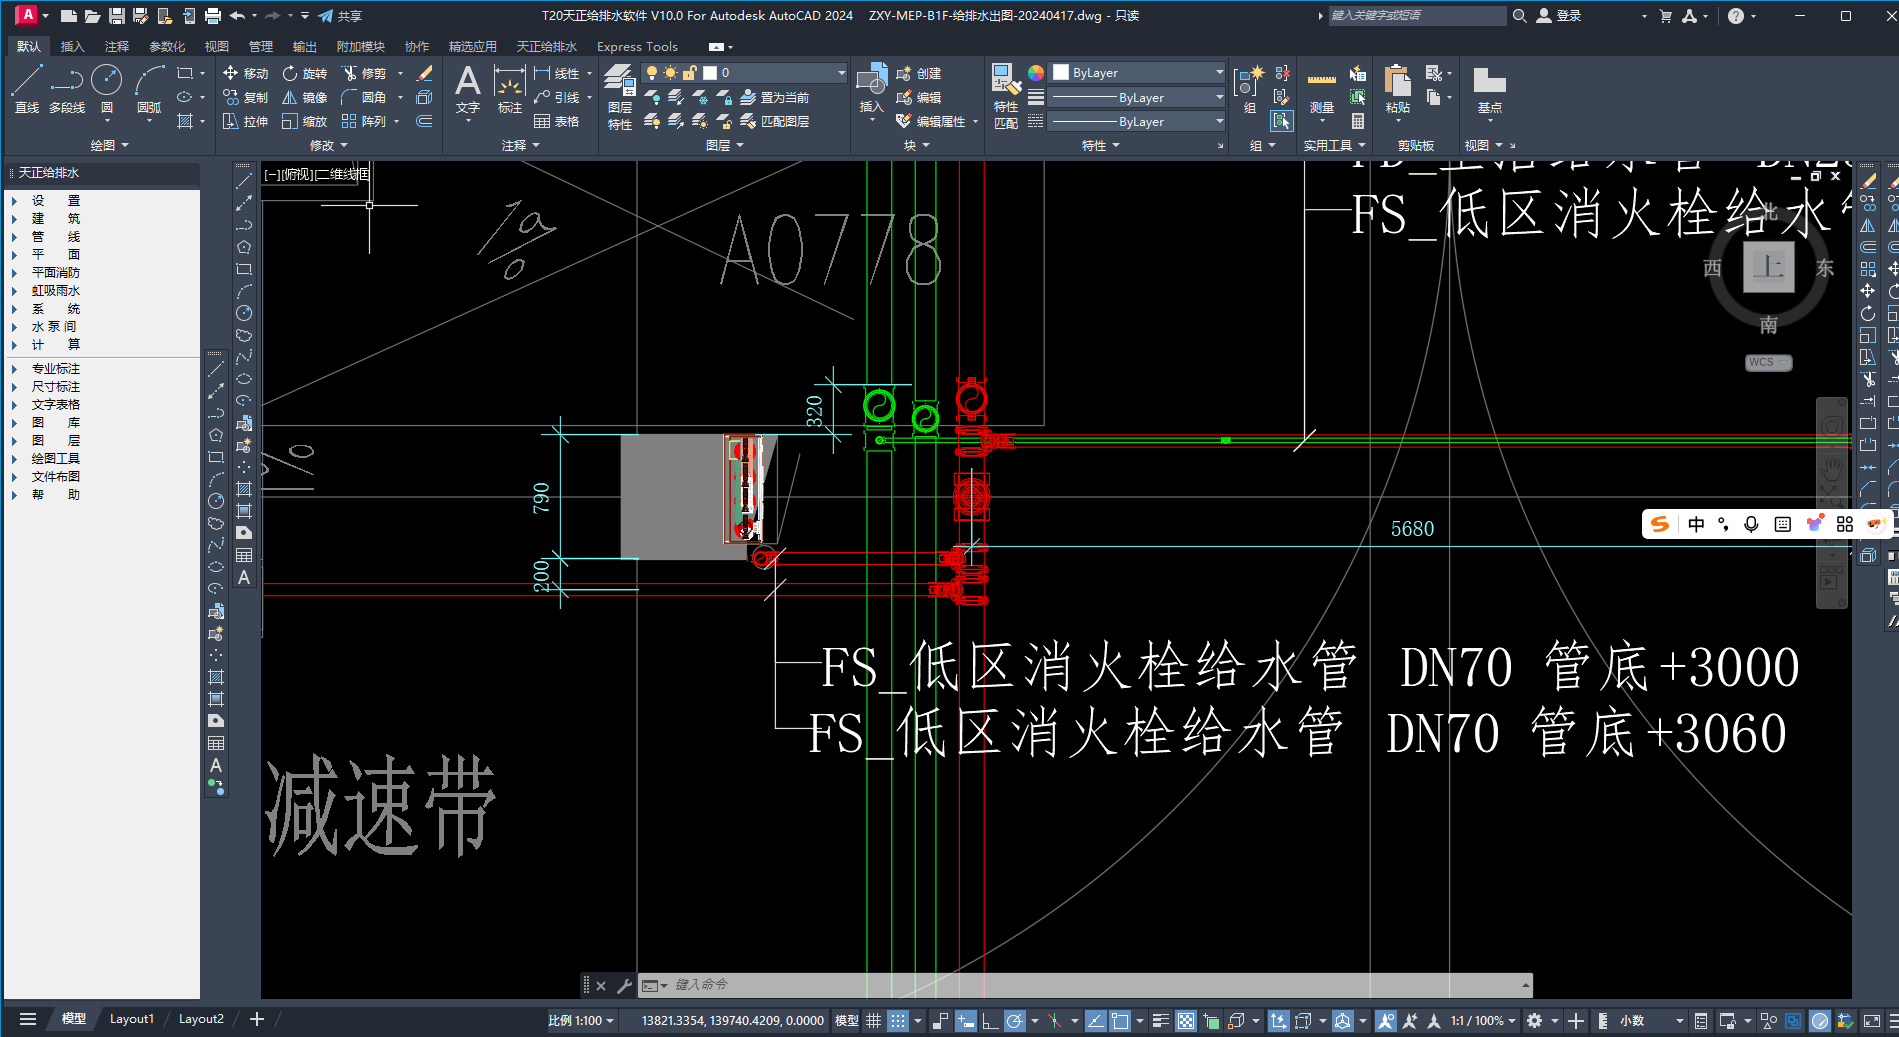
Task: Expand the 水泵间 tree item
Action: (x=14, y=327)
